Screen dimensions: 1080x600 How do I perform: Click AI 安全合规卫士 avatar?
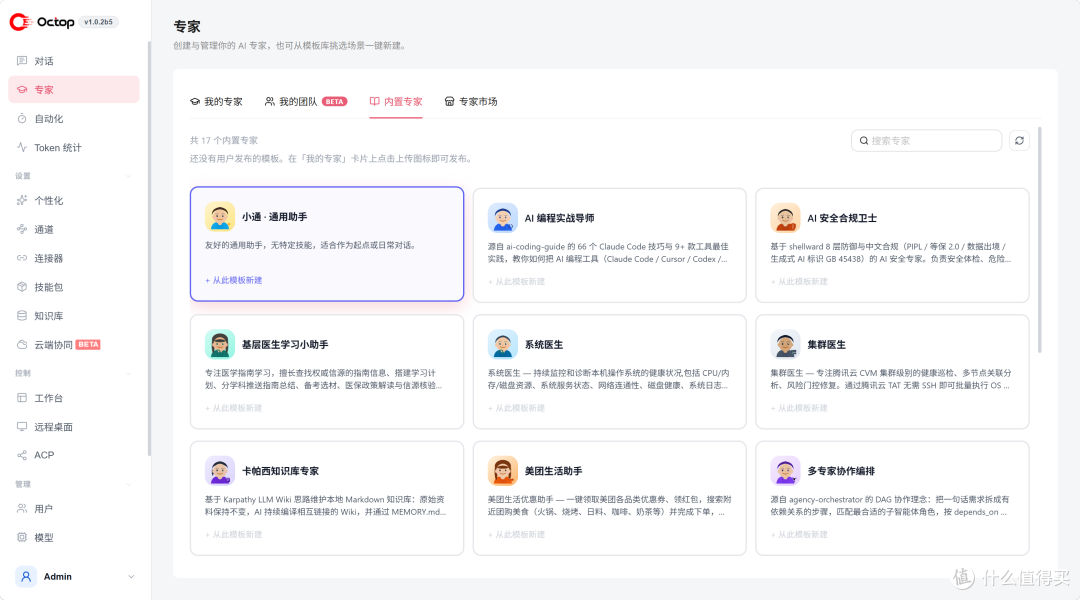point(785,218)
